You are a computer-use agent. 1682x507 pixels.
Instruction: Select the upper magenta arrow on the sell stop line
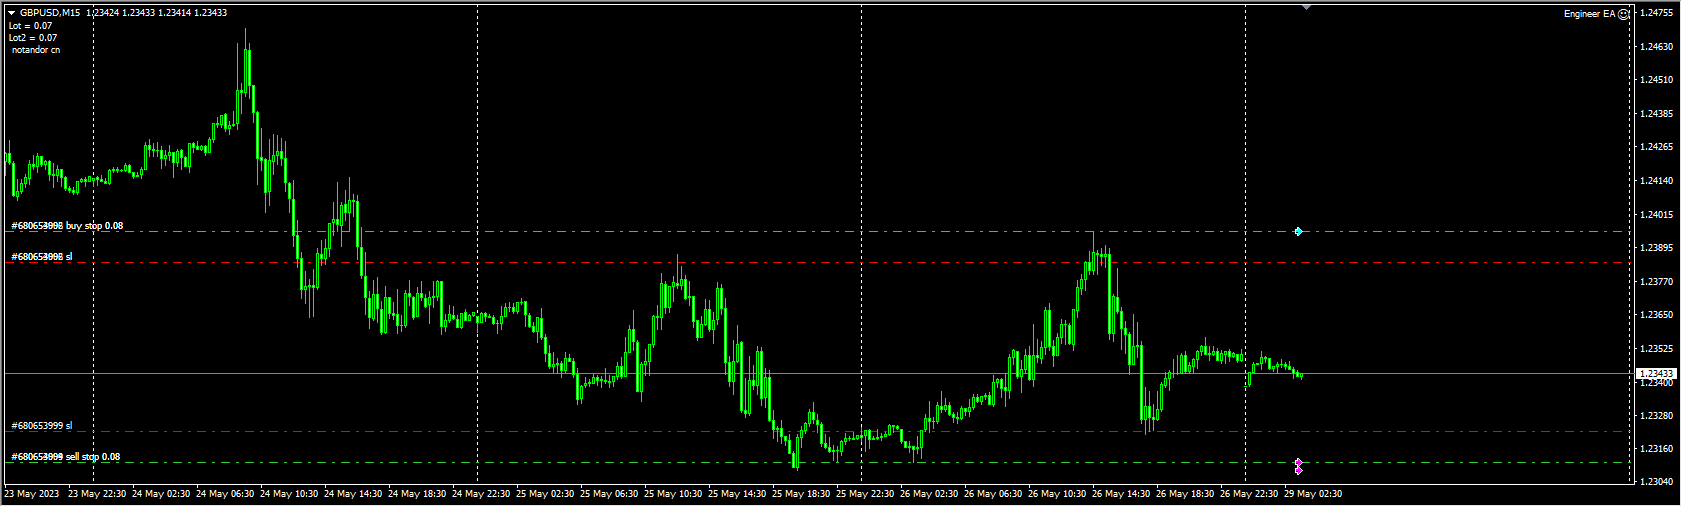click(x=1298, y=462)
